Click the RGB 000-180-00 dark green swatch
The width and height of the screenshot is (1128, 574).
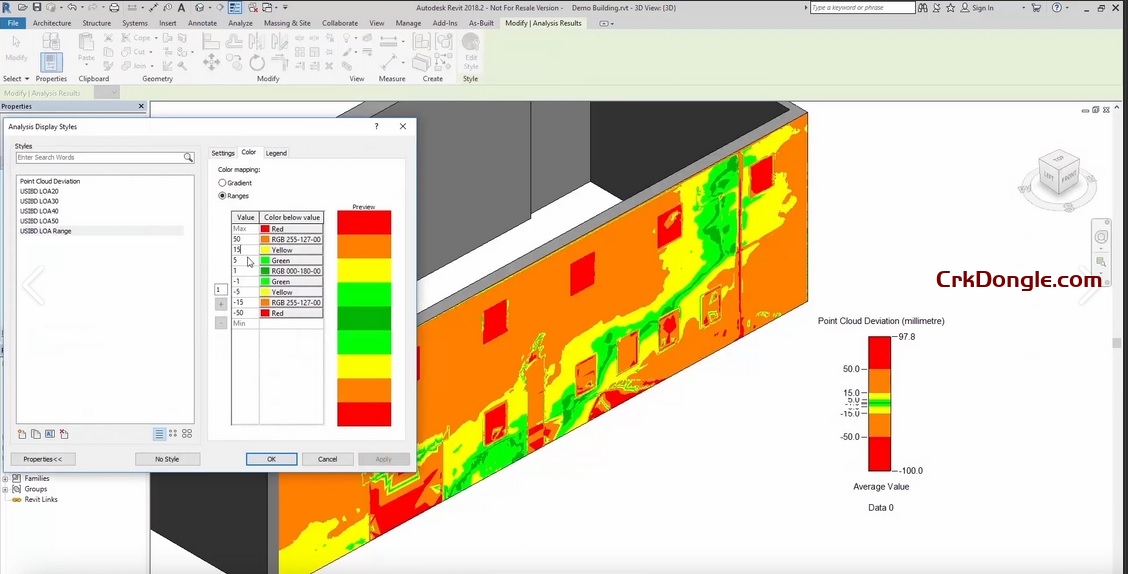tap(265, 271)
